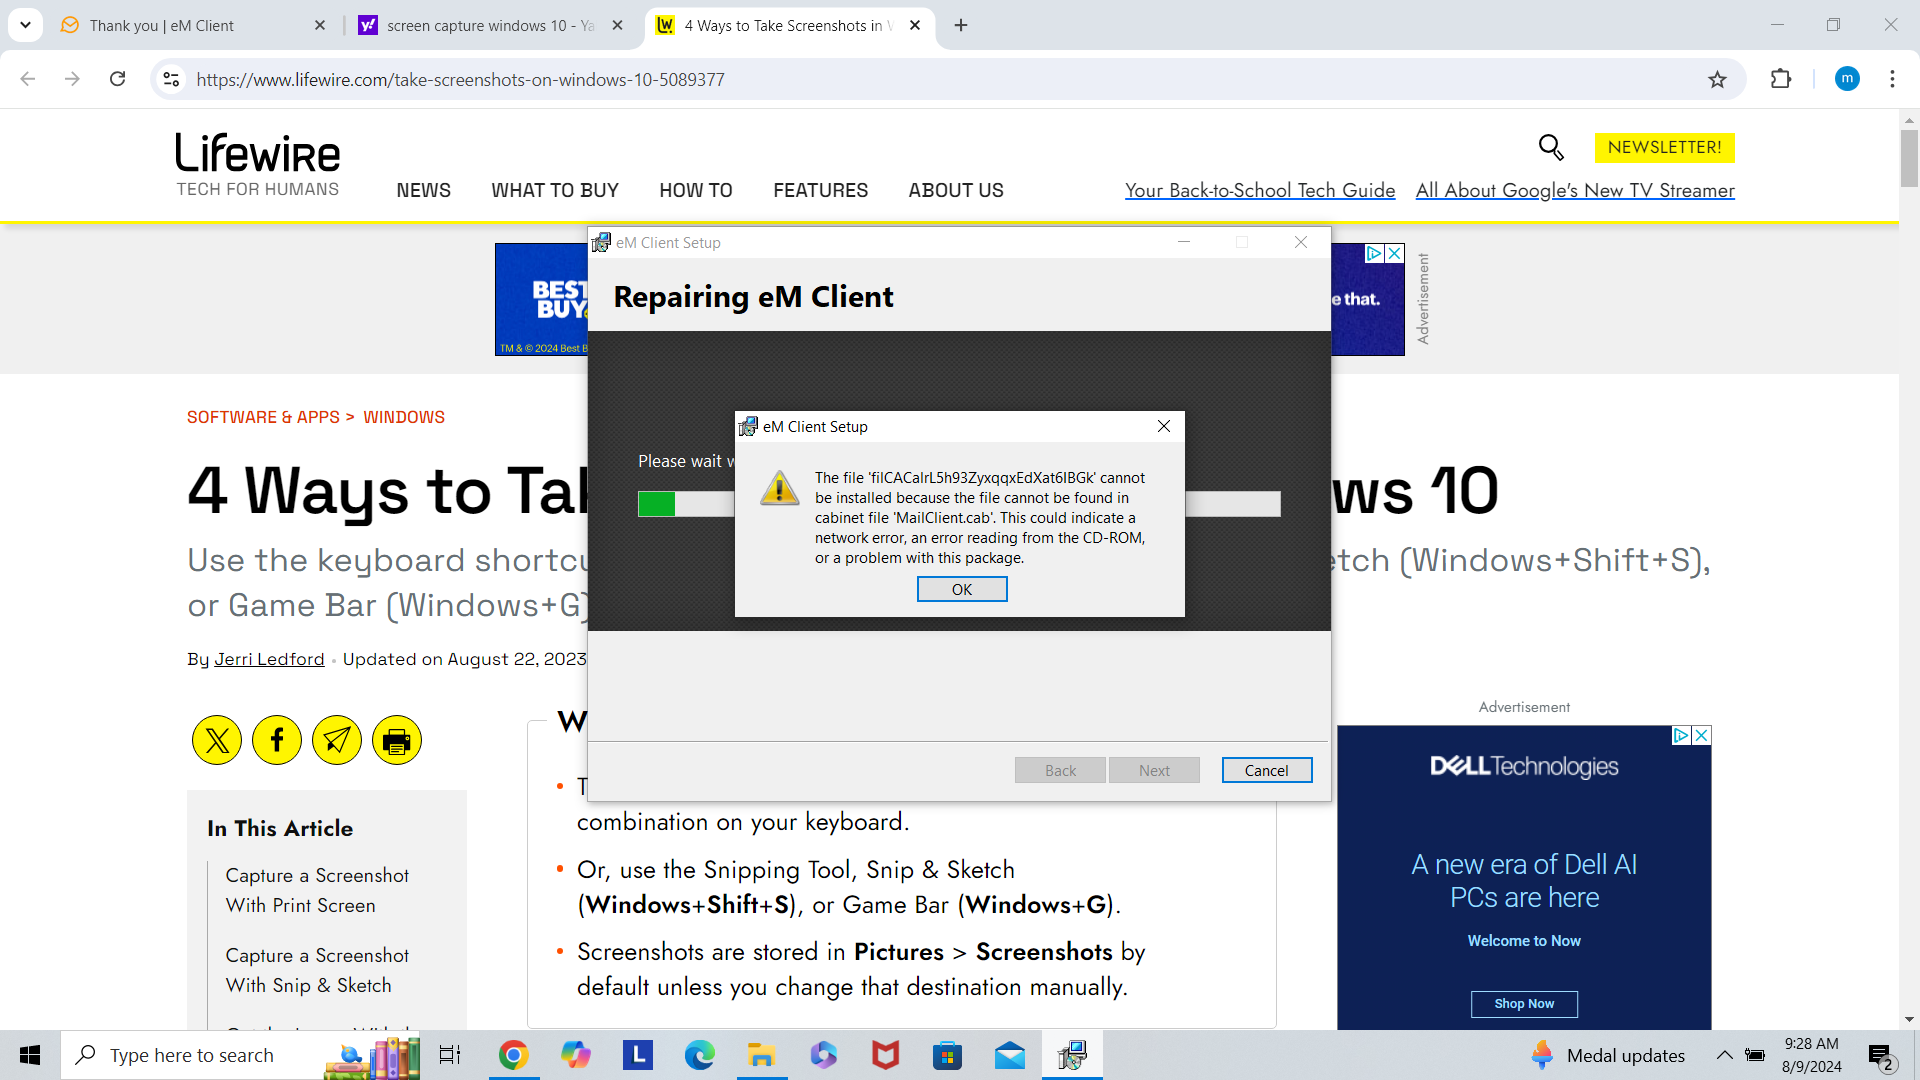The image size is (1920, 1080).
Task: Click the page vertical scrollbar thumb
Action: click(1909, 158)
